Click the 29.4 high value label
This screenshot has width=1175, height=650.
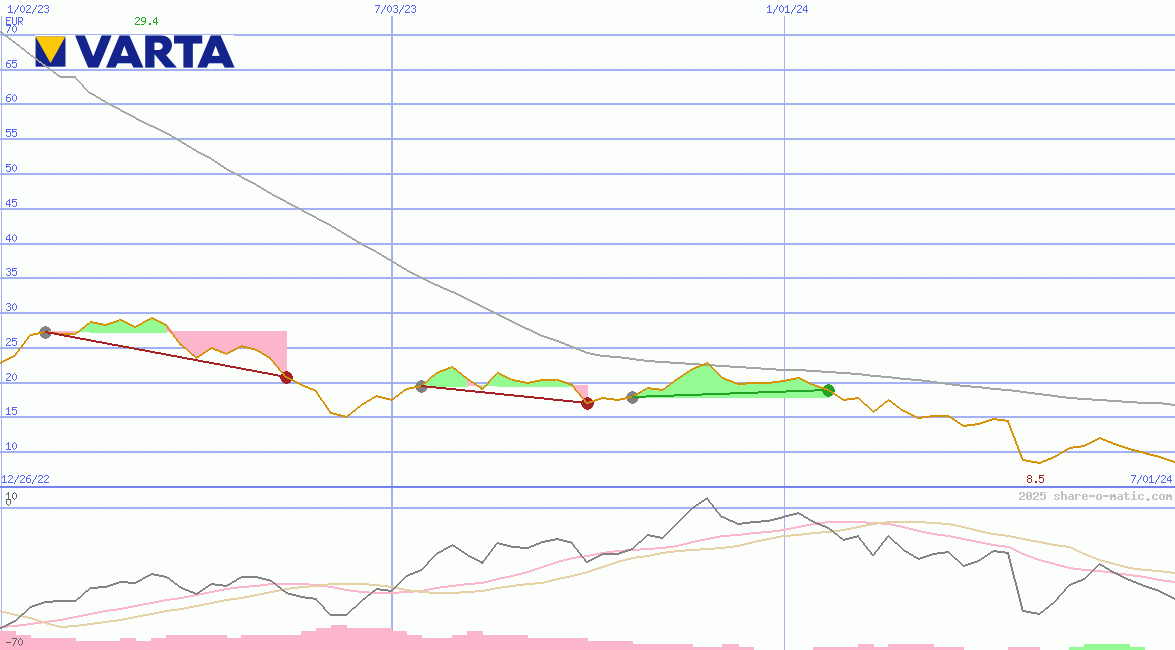tap(146, 21)
